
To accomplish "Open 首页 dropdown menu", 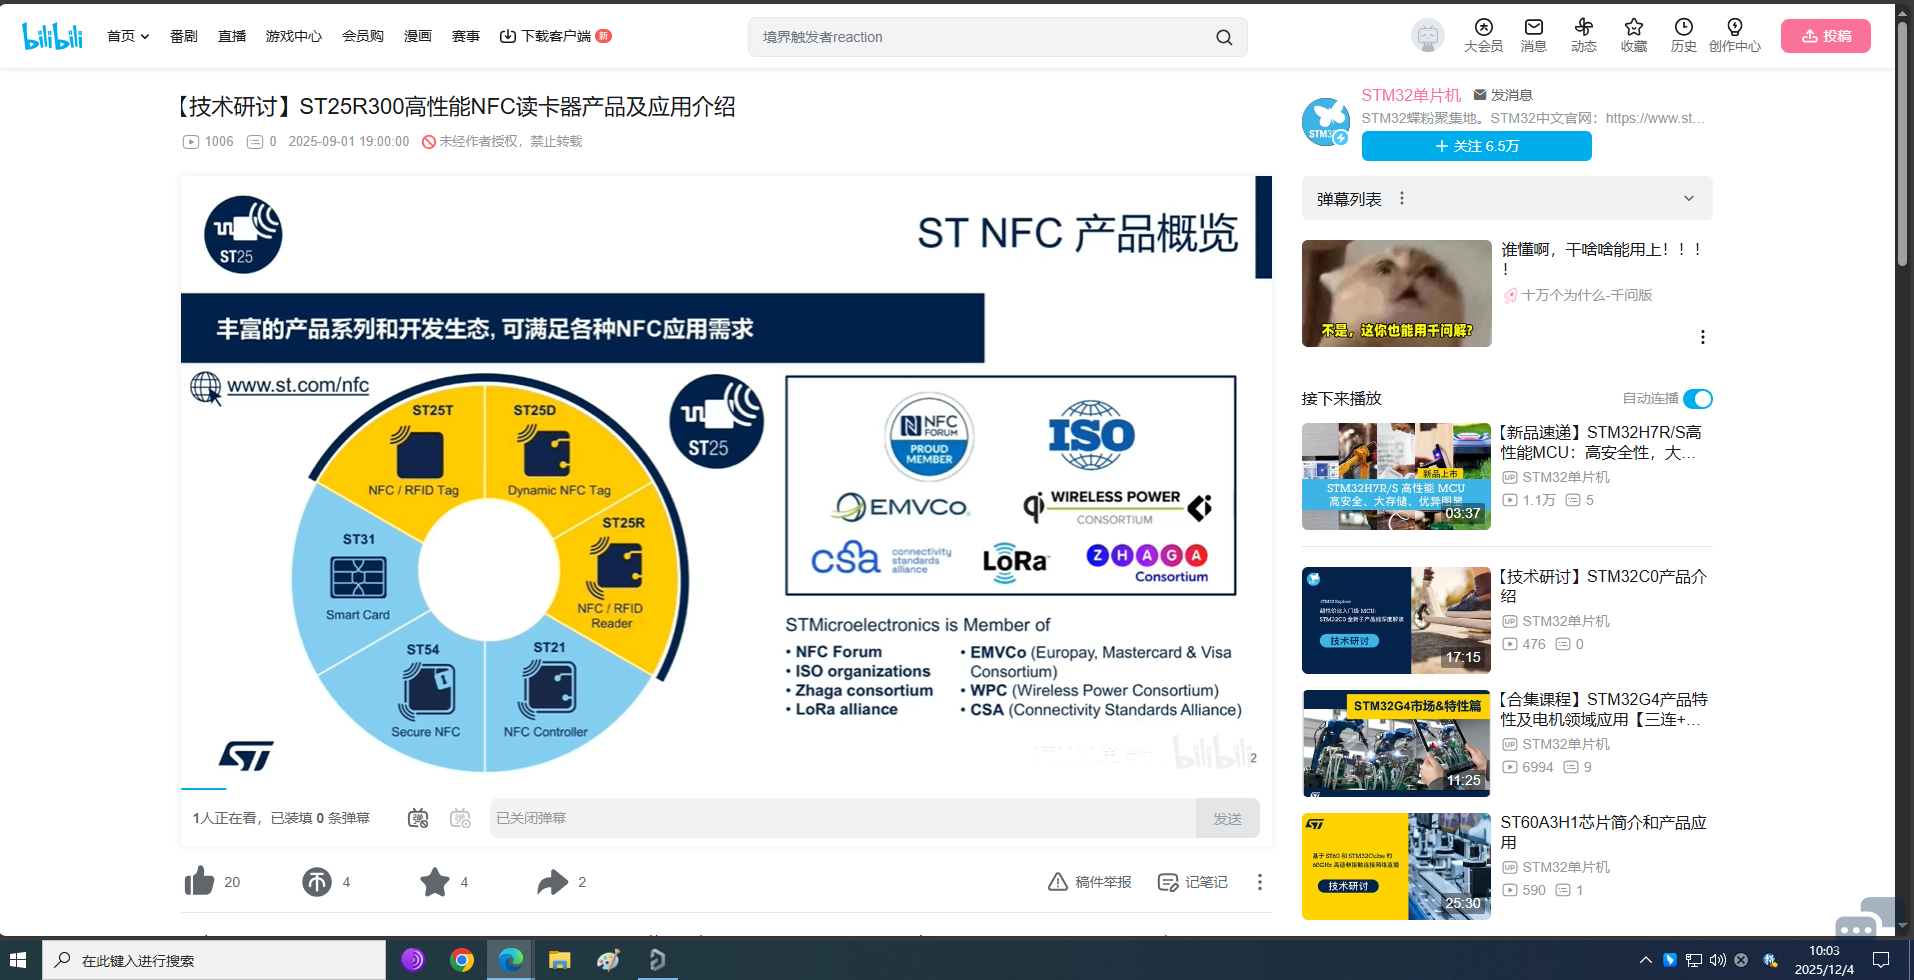I will (x=128, y=36).
